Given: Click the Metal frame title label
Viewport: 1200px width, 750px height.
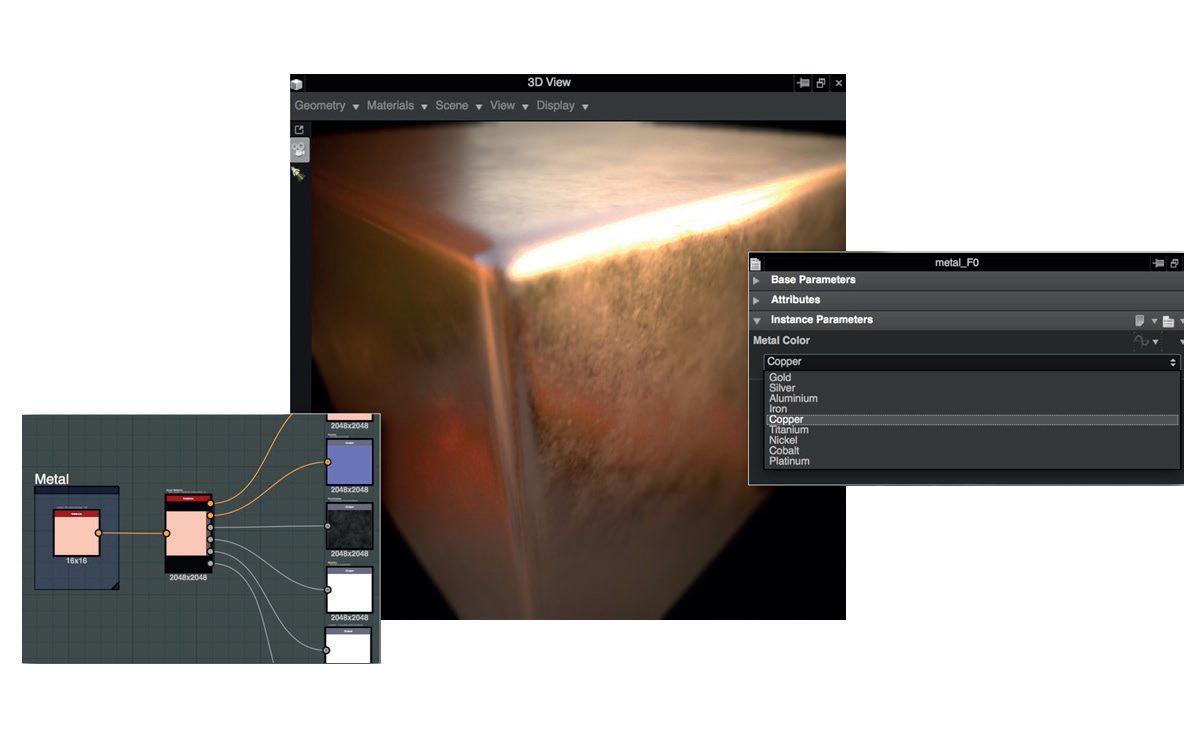Looking at the screenshot, I should tap(52, 480).
